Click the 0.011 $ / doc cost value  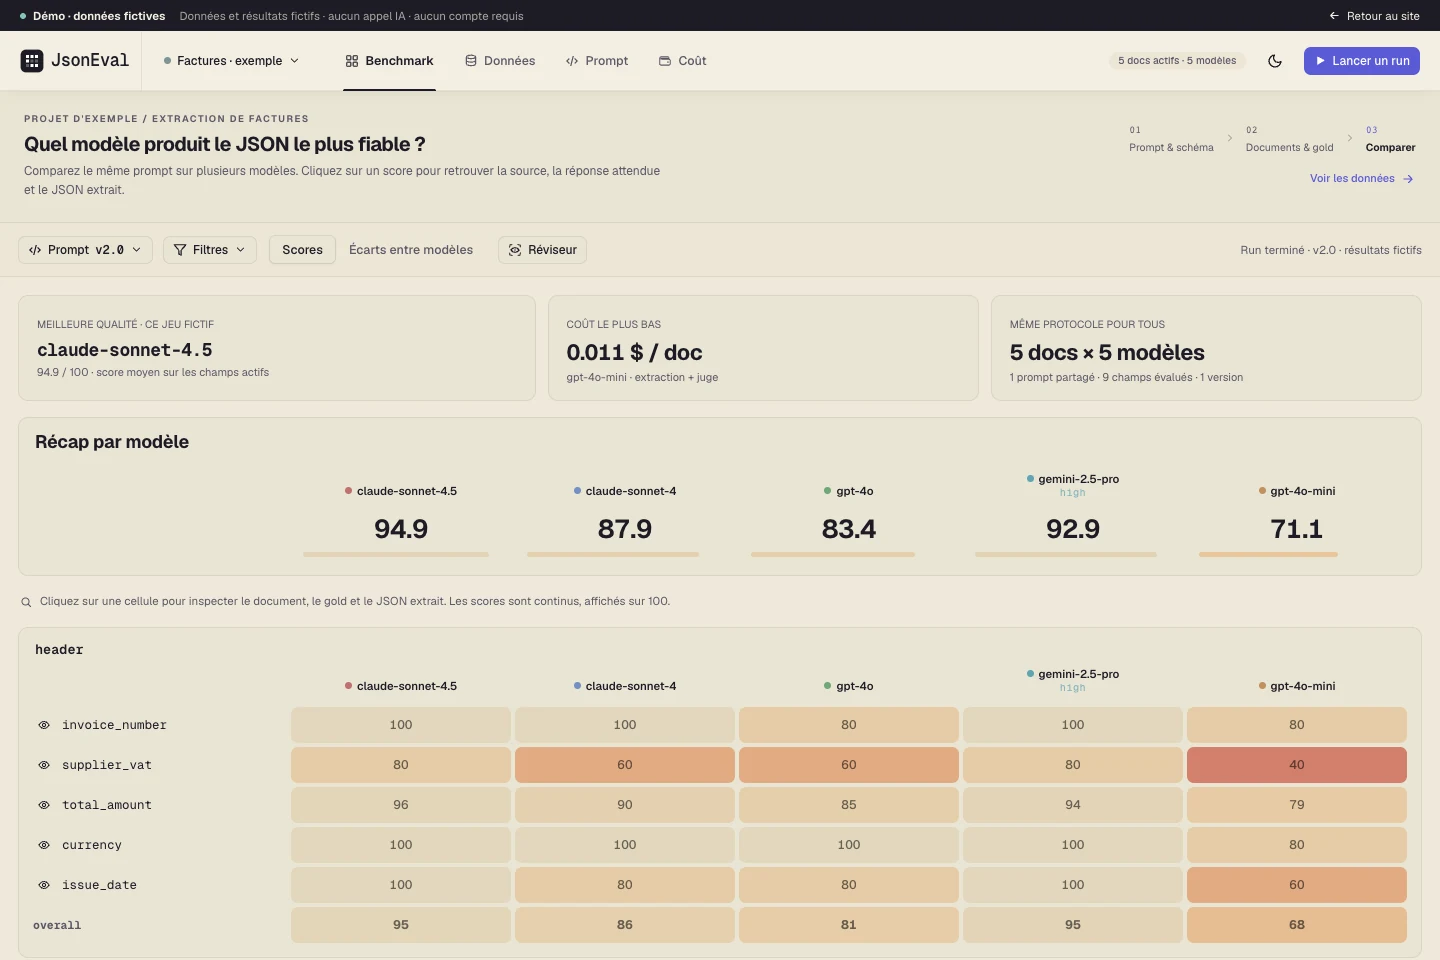(x=634, y=352)
